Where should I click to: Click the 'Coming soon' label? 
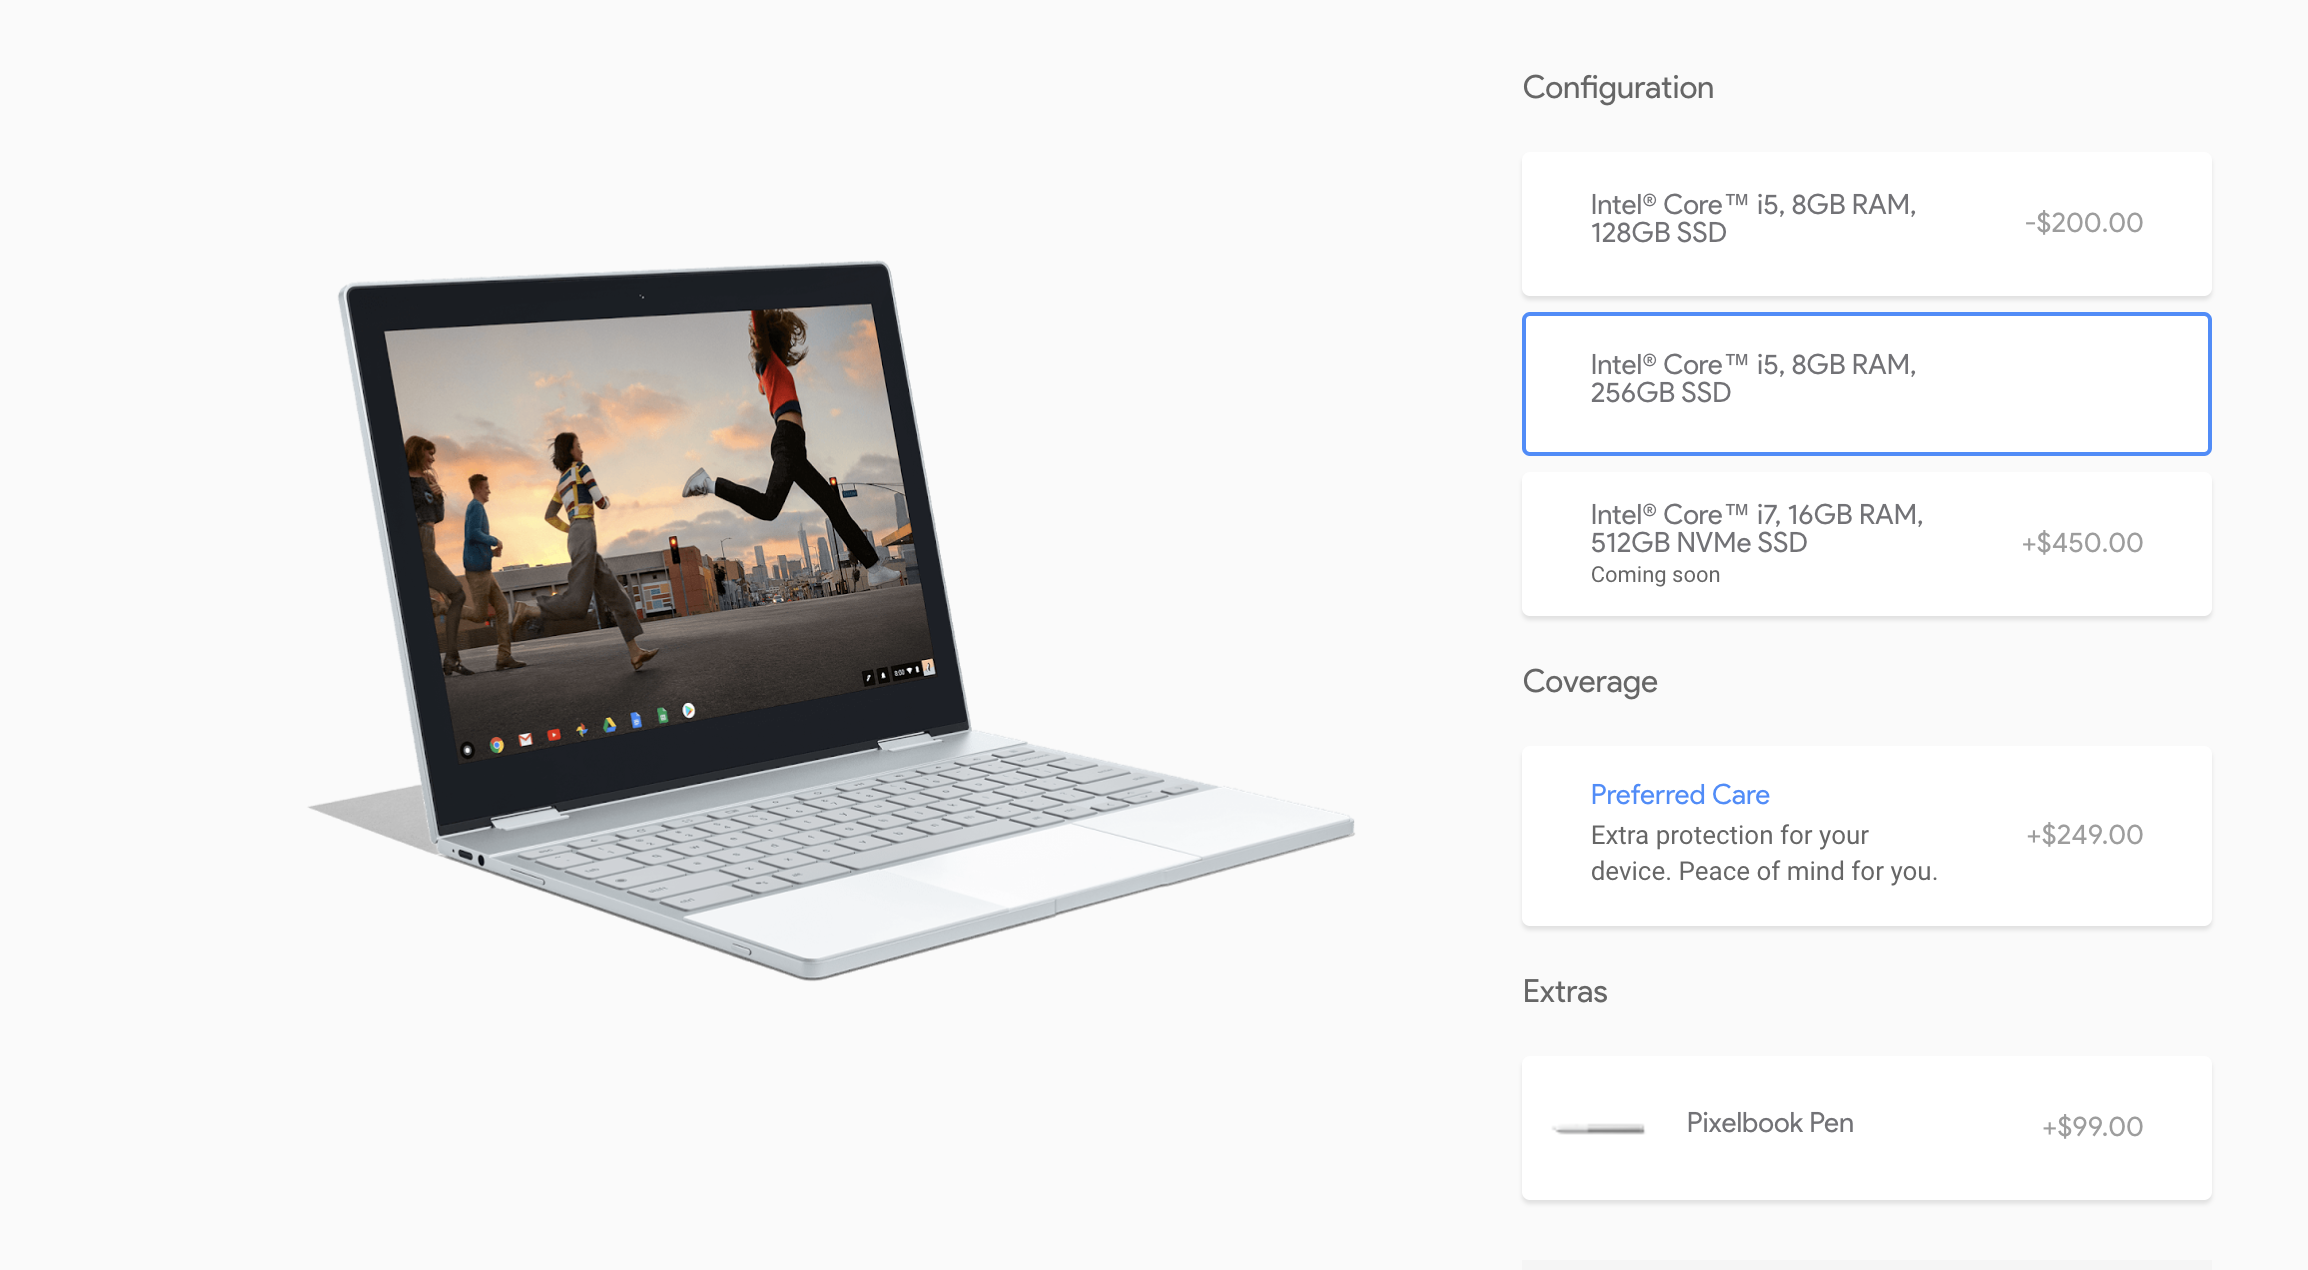pos(1655,574)
